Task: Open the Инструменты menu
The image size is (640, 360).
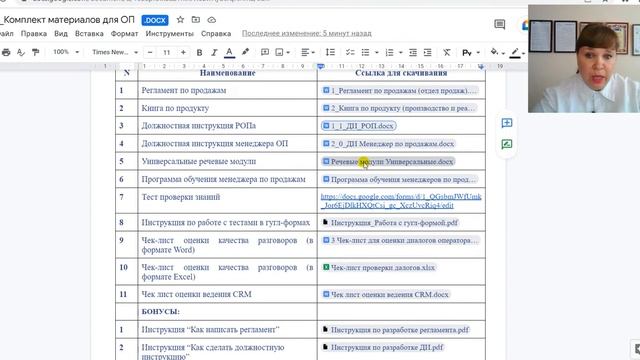Action: click(x=169, y=33)
